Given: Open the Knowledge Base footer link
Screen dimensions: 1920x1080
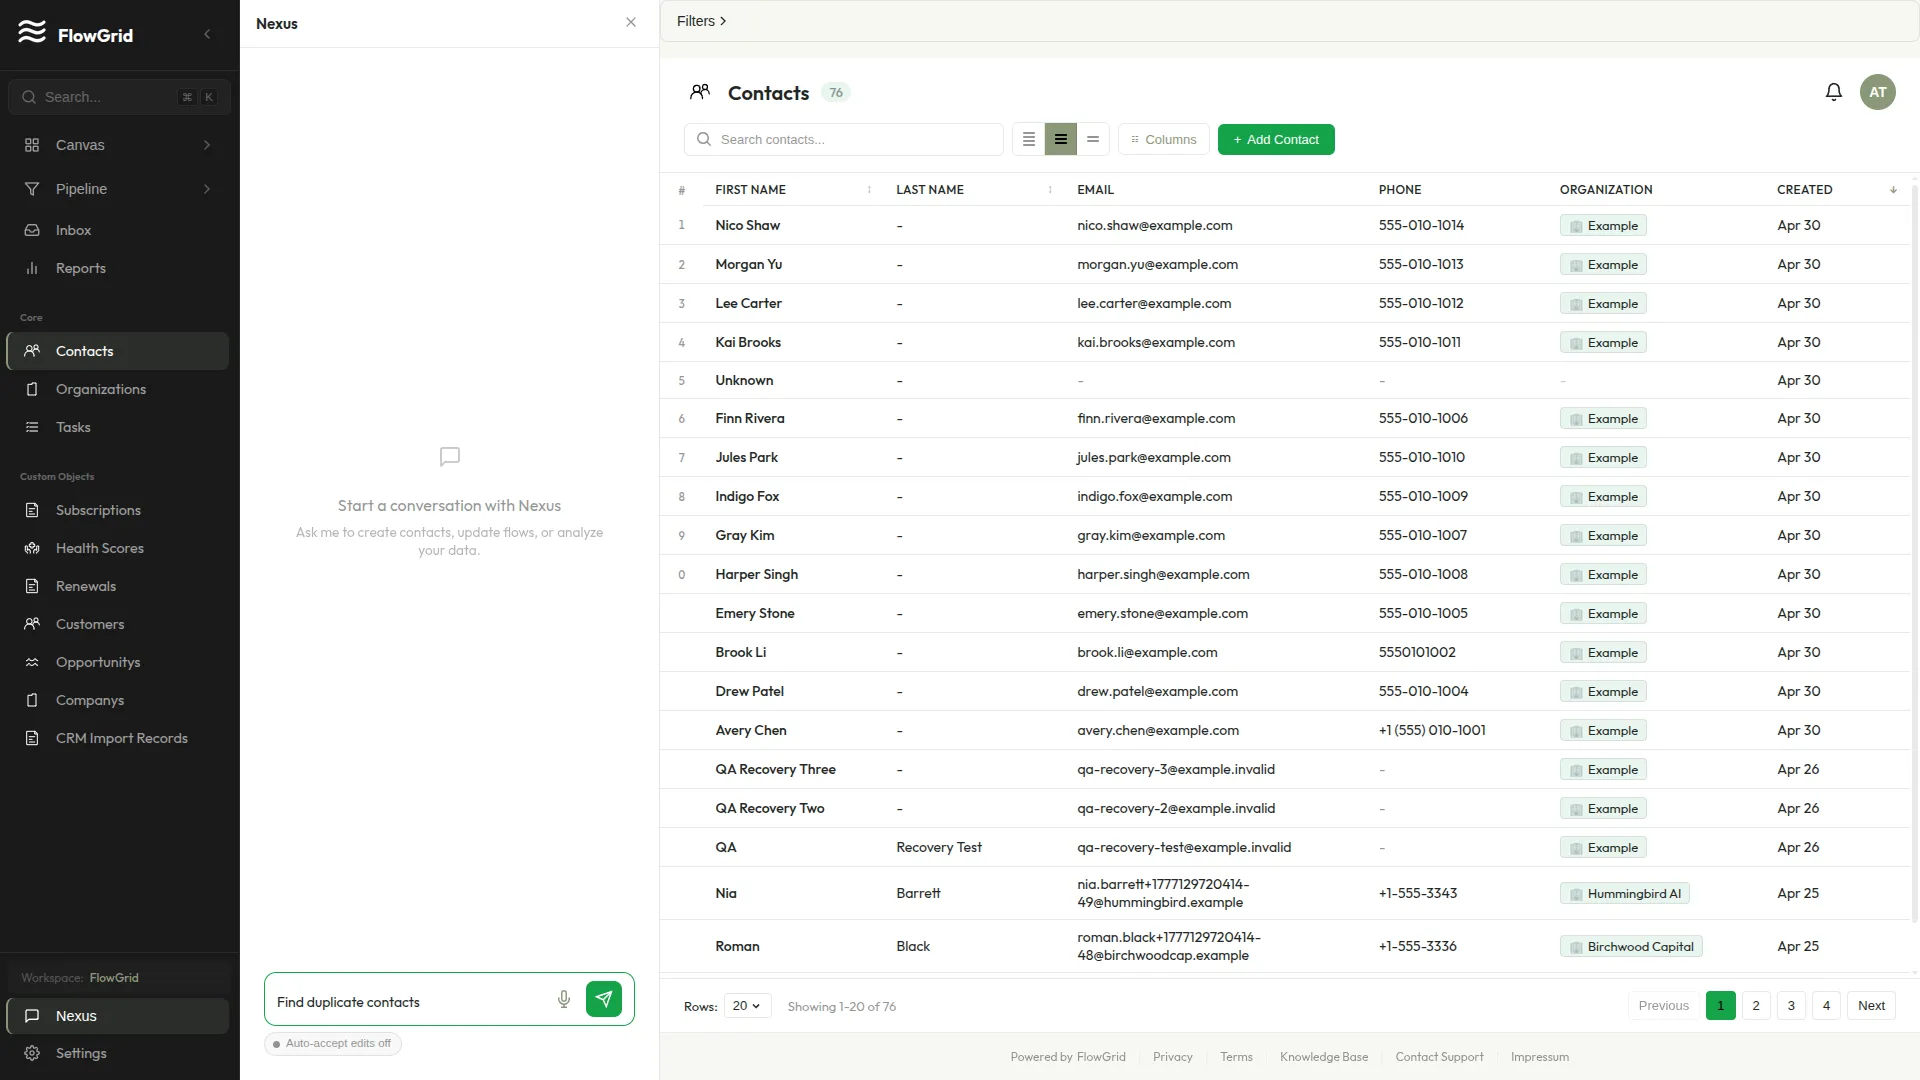Looking at the screenshot, I should (x=1324, y=1057).
